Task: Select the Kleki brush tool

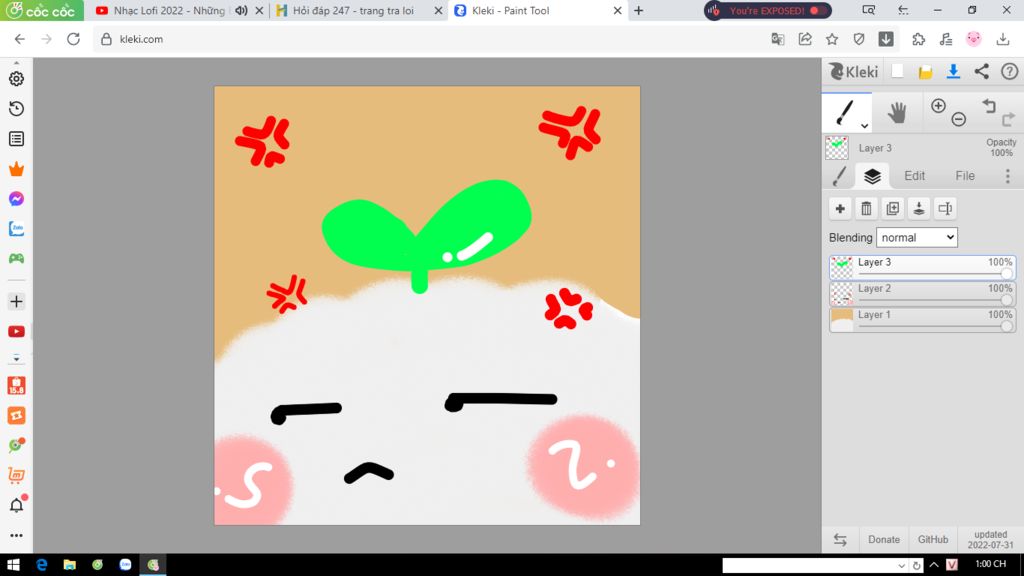Action: (844, 112)
